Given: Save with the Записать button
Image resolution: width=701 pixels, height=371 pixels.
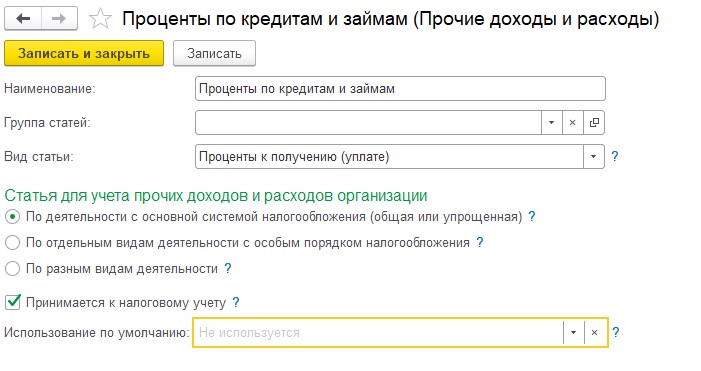Looking at the screenshot, I should (214, 53).
